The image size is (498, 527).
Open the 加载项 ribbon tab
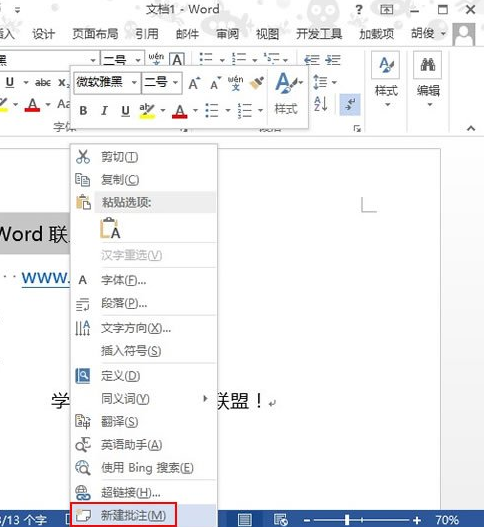(x=376, y=34)
